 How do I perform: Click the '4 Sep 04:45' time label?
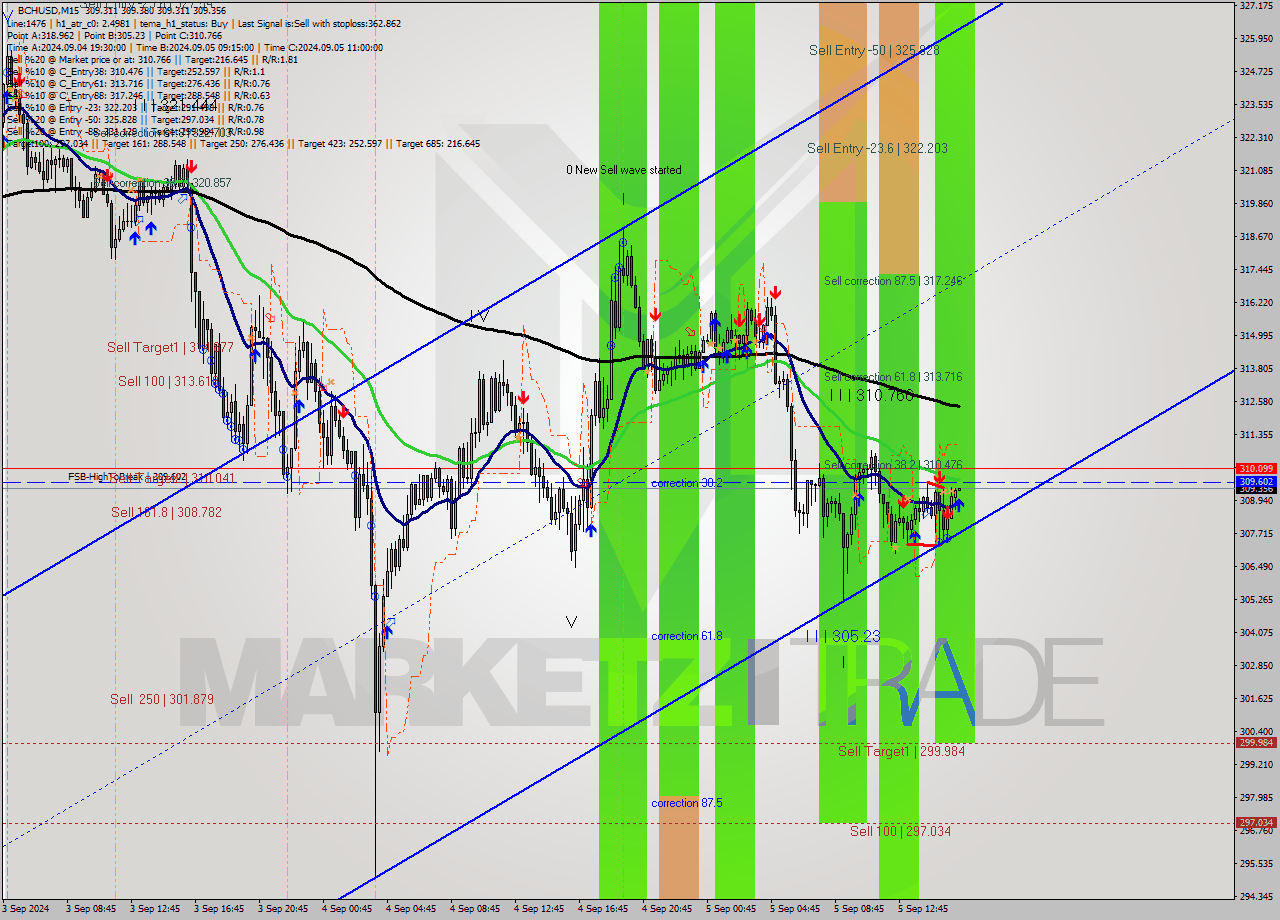coord(412,909)
